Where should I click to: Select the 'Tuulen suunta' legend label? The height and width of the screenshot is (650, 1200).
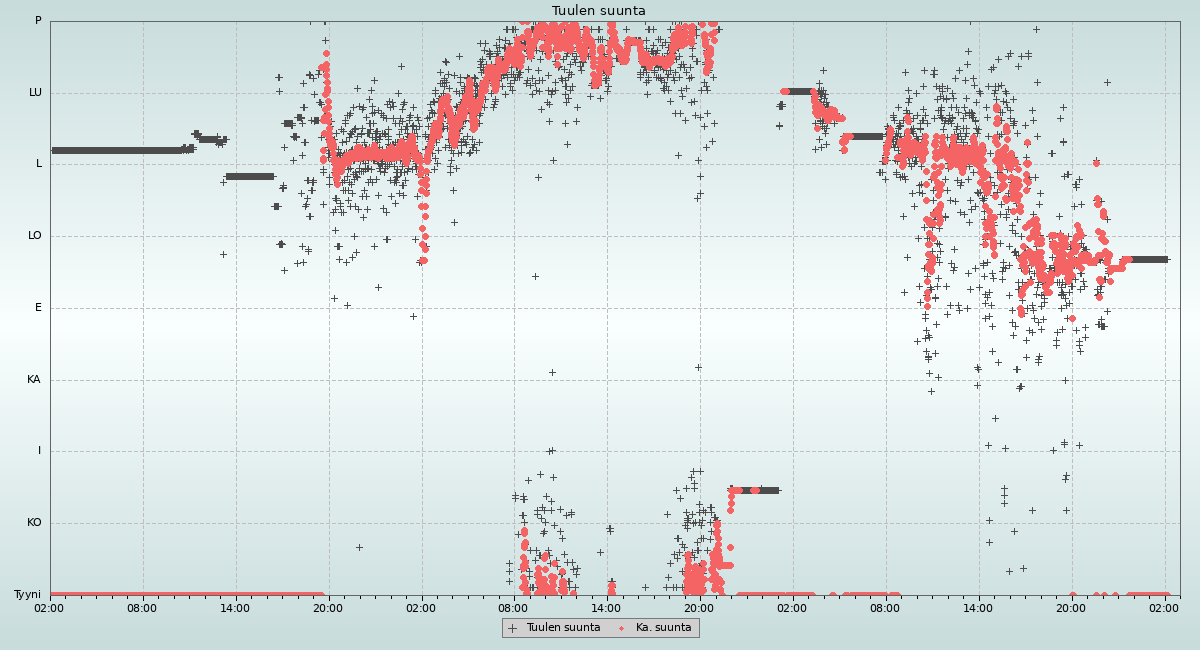pyautogui.click(x=563, y=628)
